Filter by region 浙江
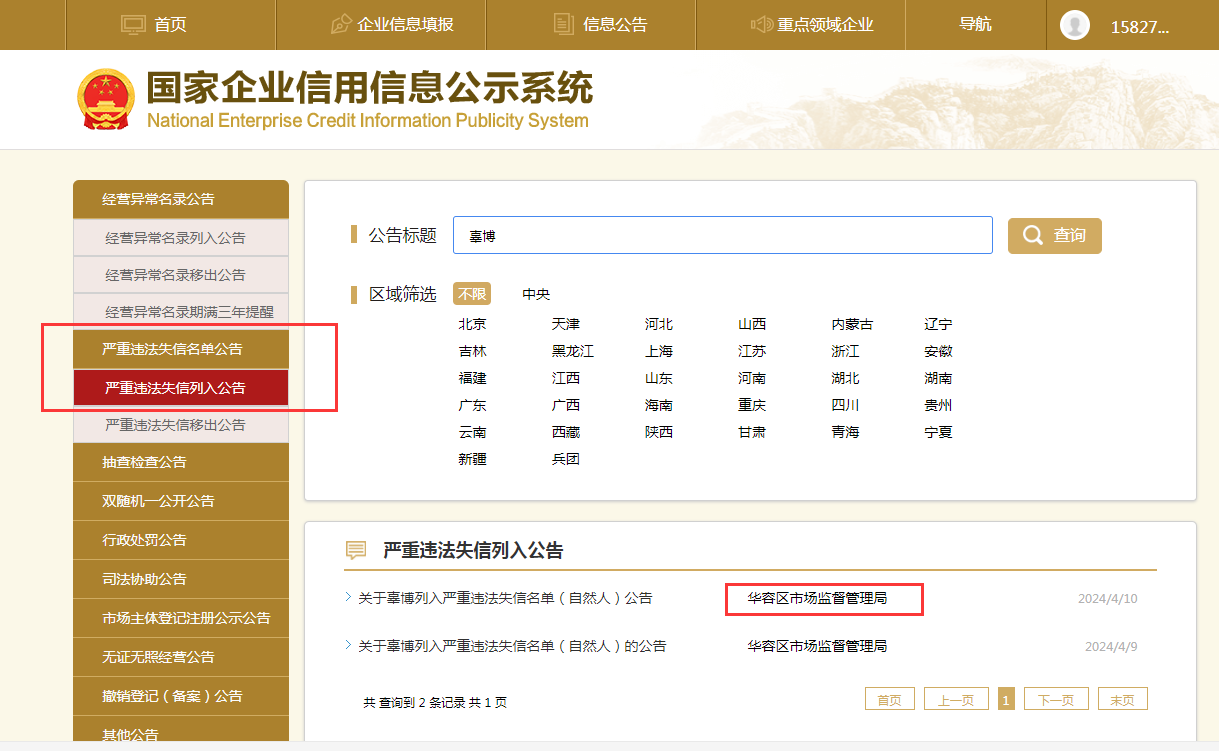1219x751 pixels. (845, 351)
